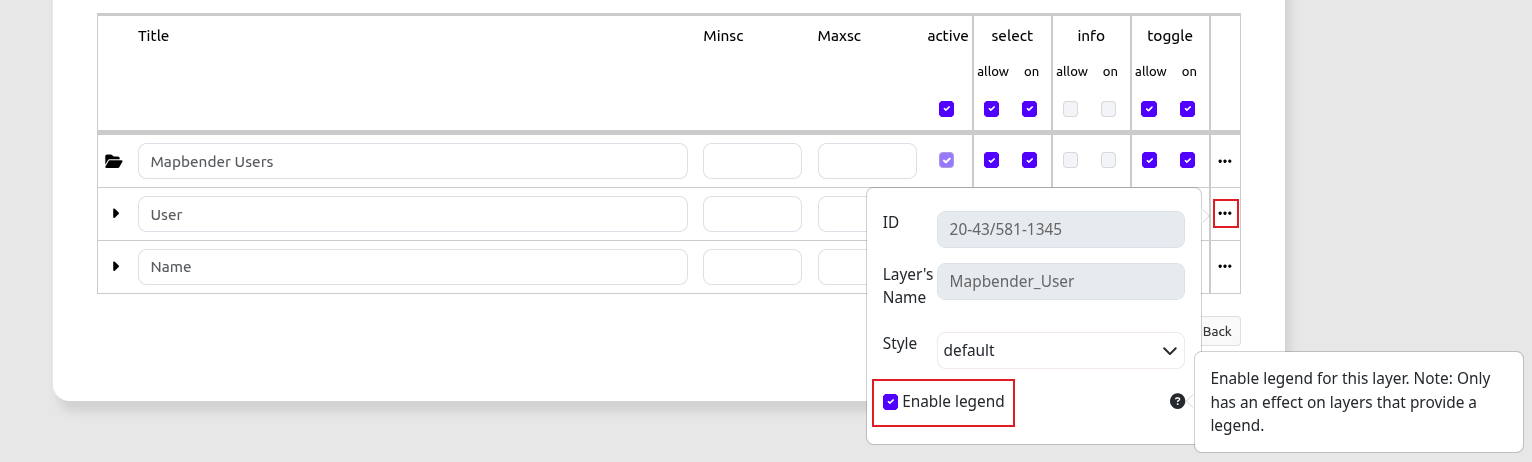This screenshot has height=462, width=1532.
Task: Click Minsc field for Mapbender Users
Action: pos(752,161)
